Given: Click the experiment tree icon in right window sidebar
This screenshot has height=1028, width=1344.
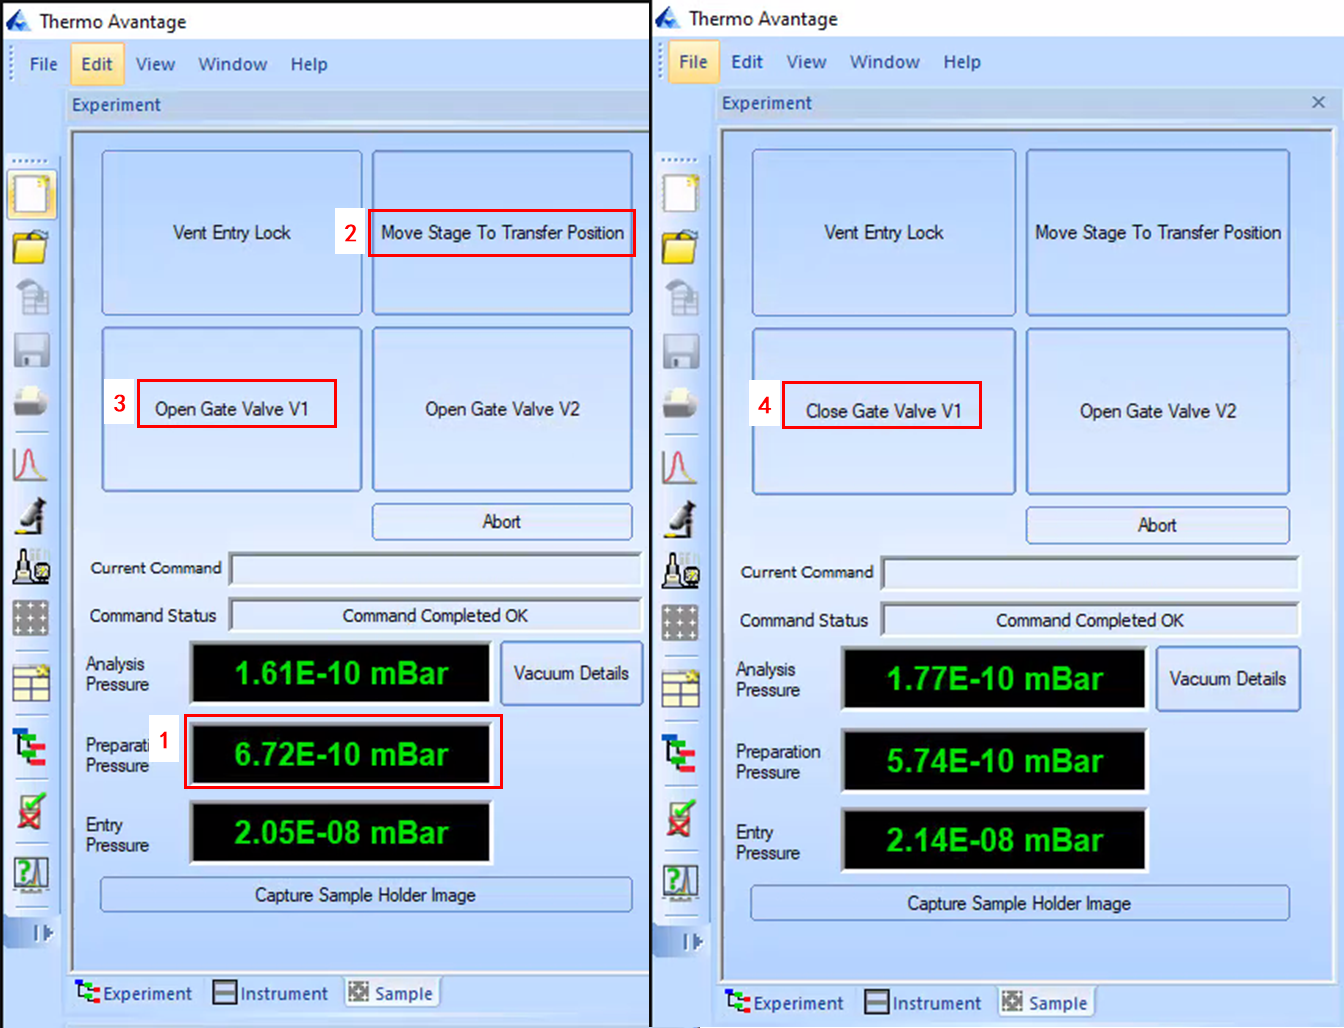Looking at the screenshot, I should pyautogui.click(x=681, y=753).
